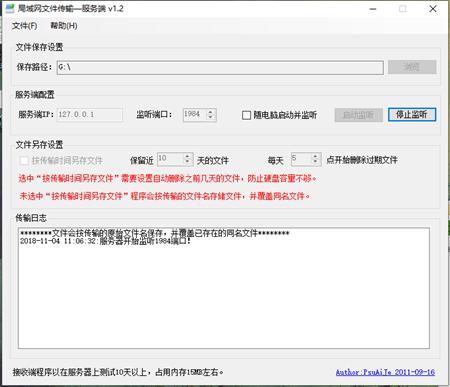Image resolution: width=450 pixels, height=387 pixels.
Task: Enable 随电脑启动并监听 checkbox
Action: (246, 115)
